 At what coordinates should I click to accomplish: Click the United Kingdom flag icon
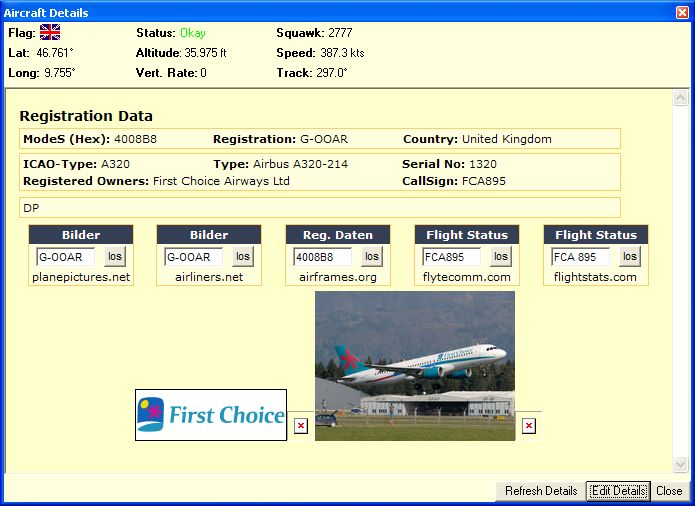tap(50, 32)
